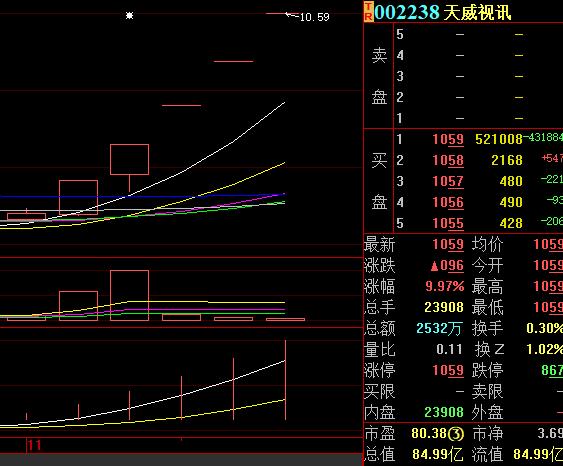Click the 总值 value 84.99亿

(437, 455)
